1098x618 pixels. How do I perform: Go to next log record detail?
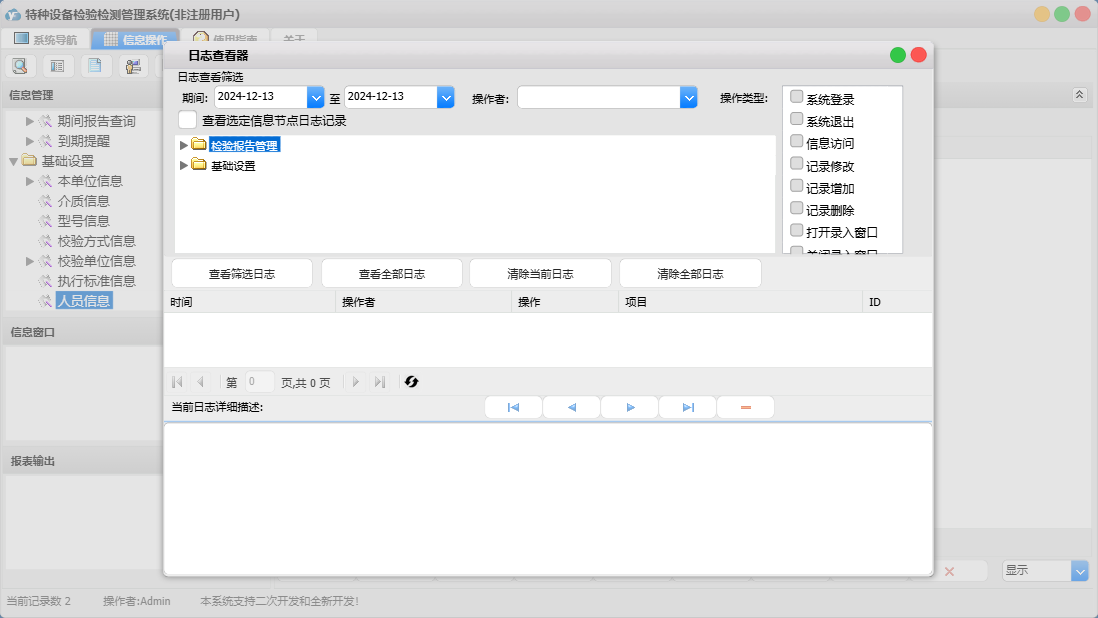[x=630, y=408]
